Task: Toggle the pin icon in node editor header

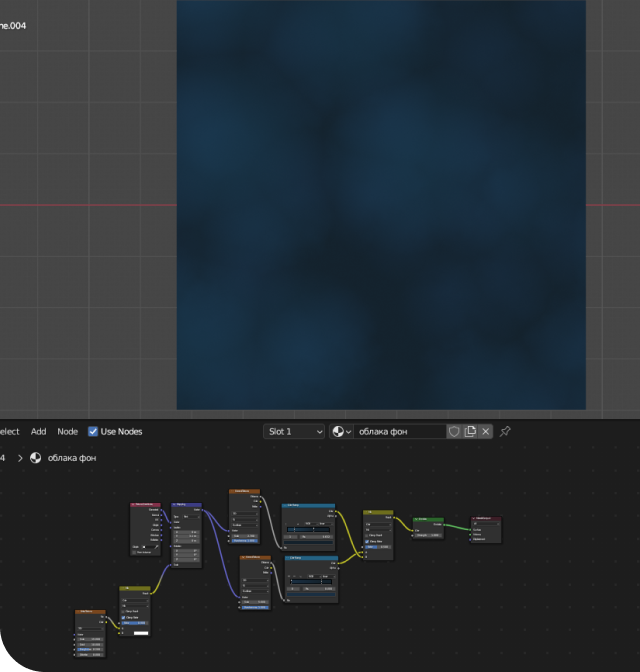Action: click(x=505, y=431)
